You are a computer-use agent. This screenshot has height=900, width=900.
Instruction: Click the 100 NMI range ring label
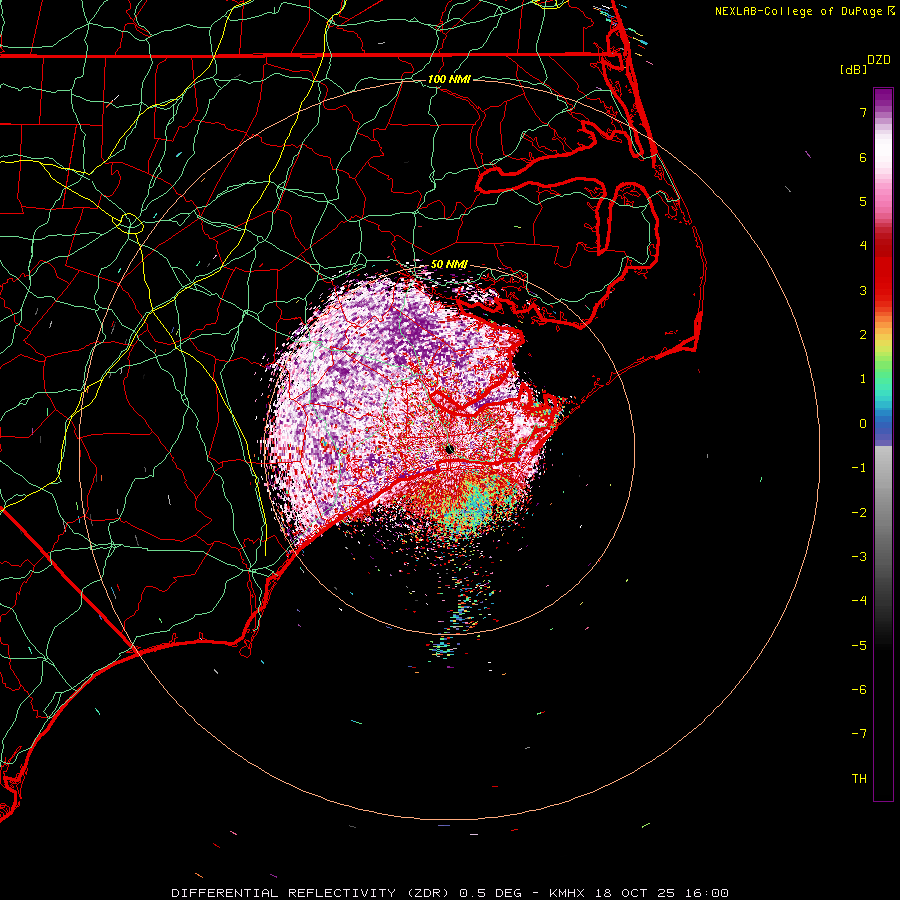(x=449, y=79)
